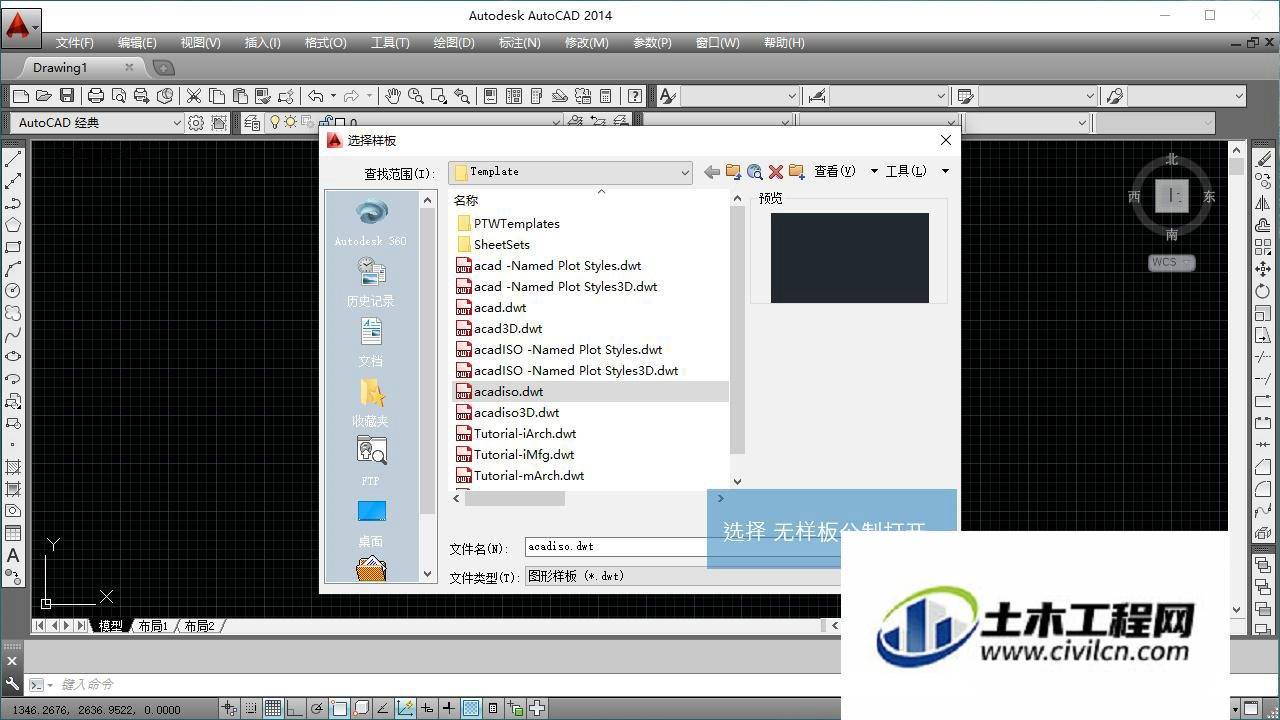
Task: Click the Paste clipboard icon
Action: [x=240, y=96]
